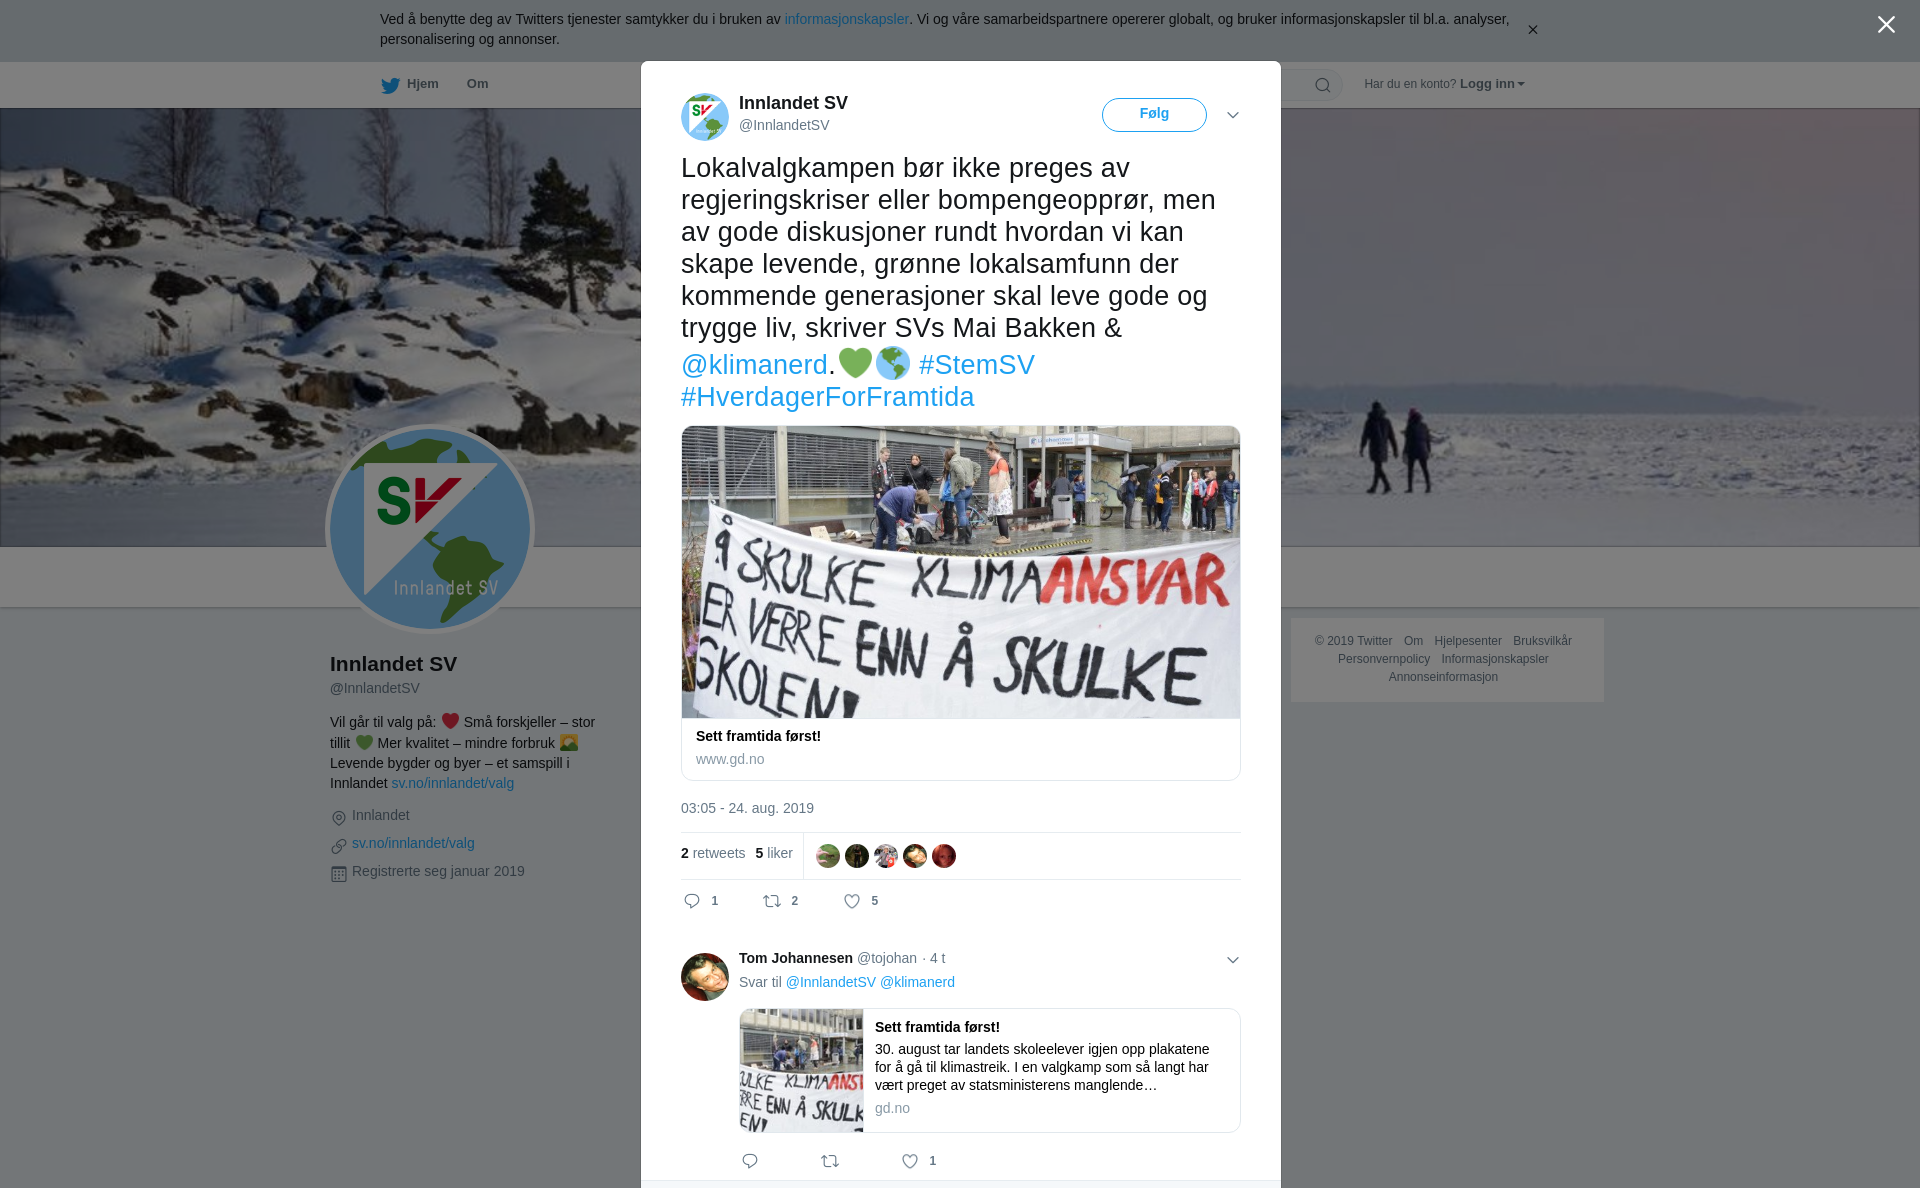1920x1188 pixels.
Task: Open the sv.no/innlandet/valg profile link
Action: coord(413,843)
